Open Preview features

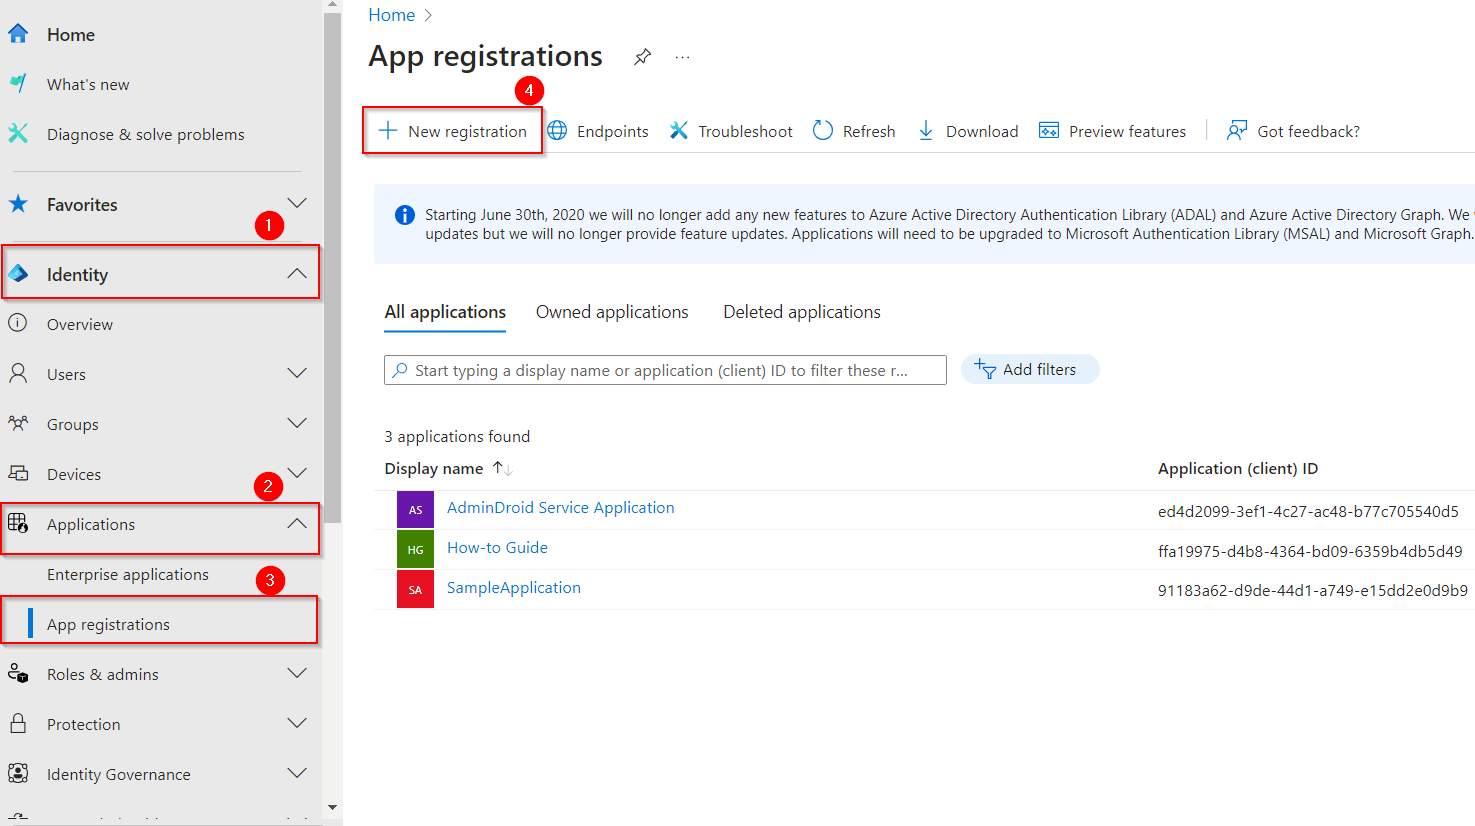1111,130
